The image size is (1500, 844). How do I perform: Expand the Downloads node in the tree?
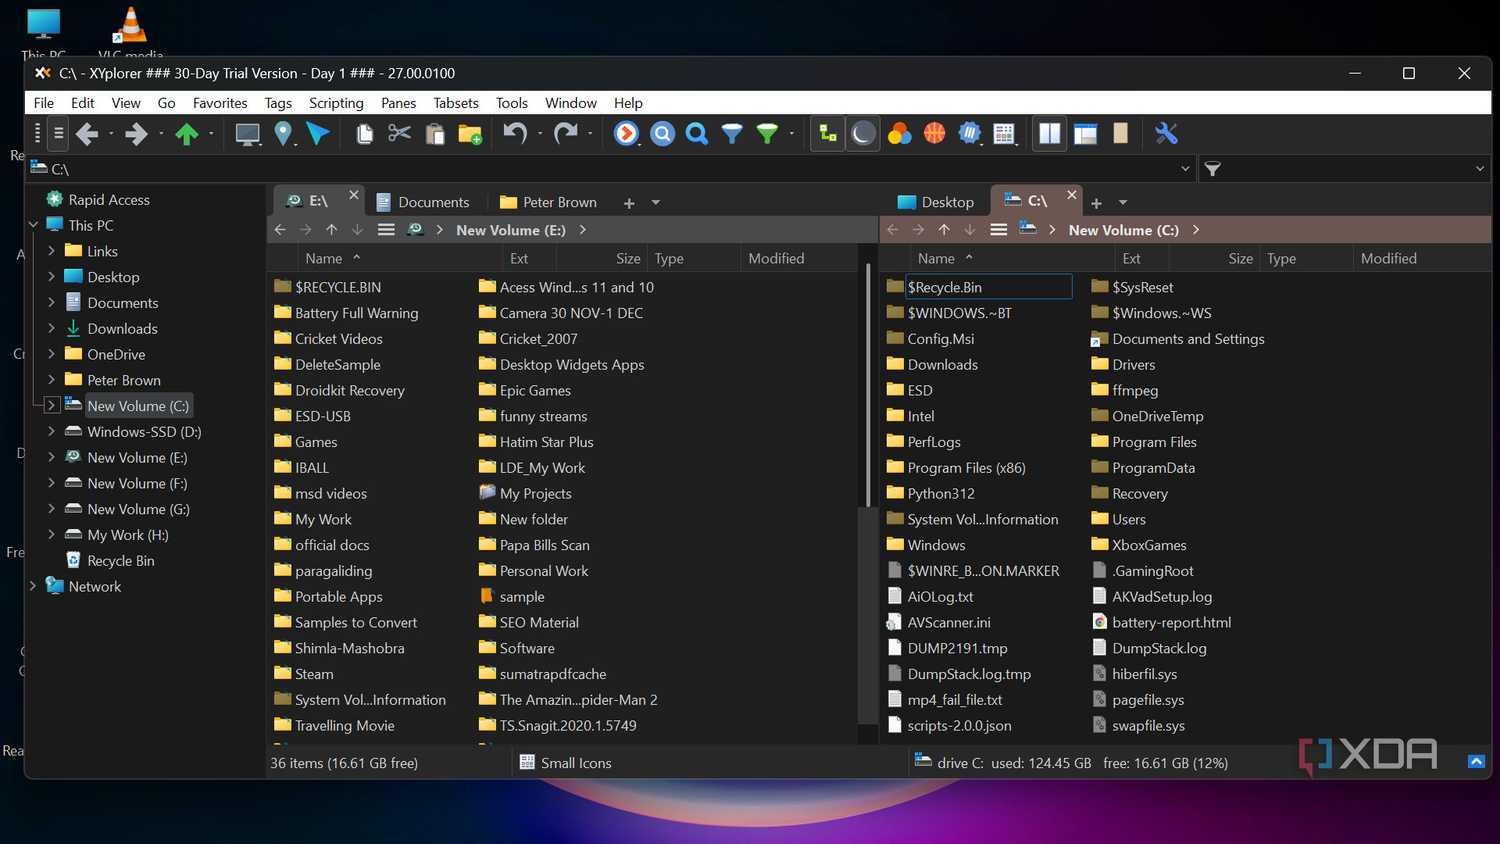51,328
